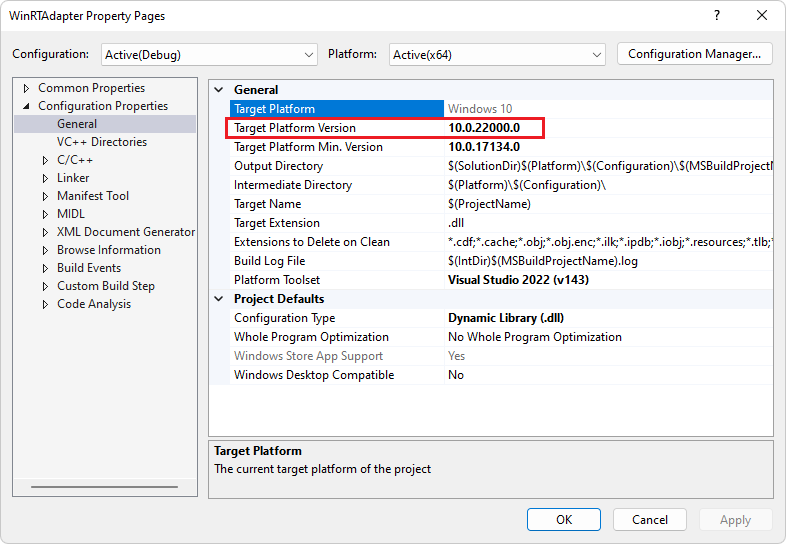786x544 pixels.
Task: Expand the Code Analysis node arrow
Action: pos(45,304)
